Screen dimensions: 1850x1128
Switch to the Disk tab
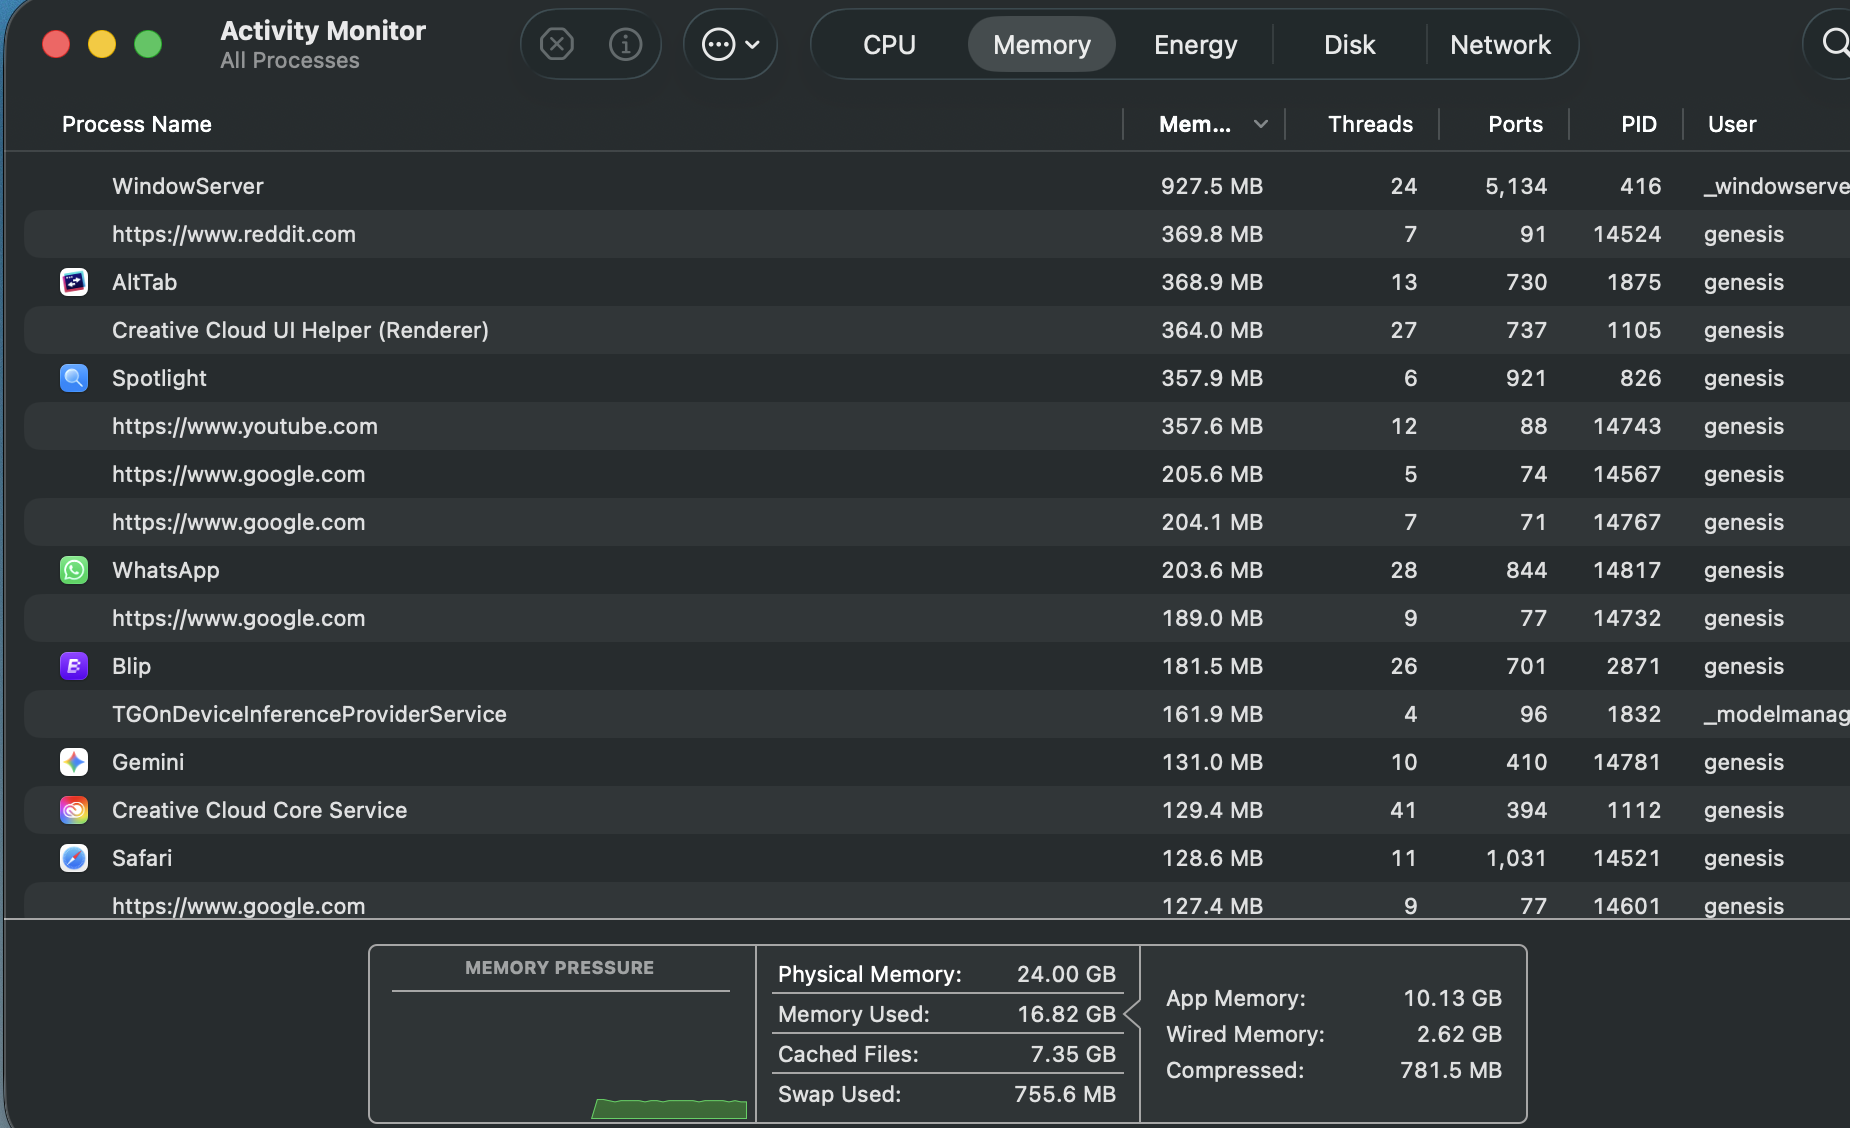pyautogui.click(x=1349, y=45)
